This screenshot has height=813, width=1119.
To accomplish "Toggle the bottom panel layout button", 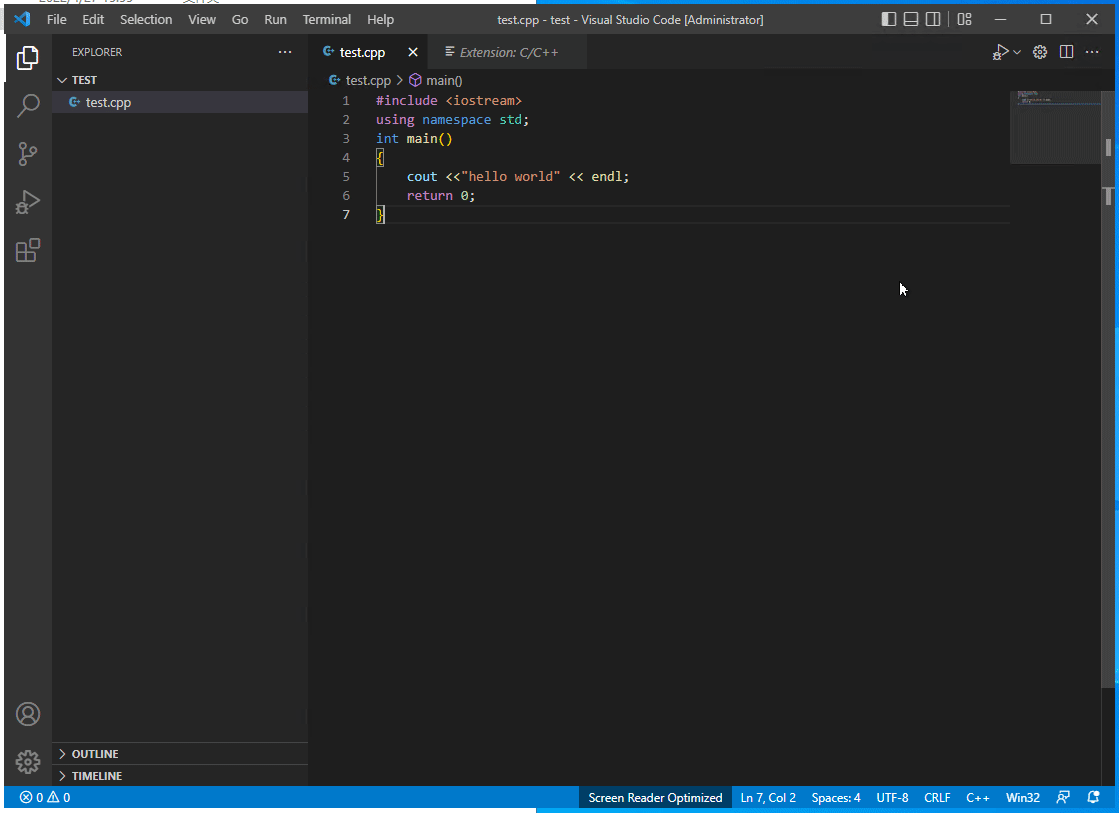I will coord(911,19).
